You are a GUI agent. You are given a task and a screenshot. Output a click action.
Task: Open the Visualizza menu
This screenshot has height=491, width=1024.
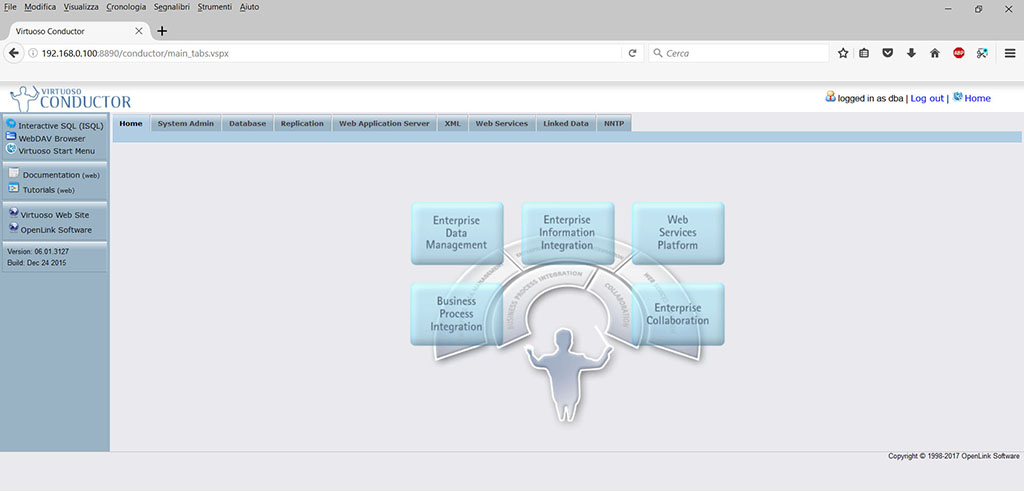click(x=81, y=7)
